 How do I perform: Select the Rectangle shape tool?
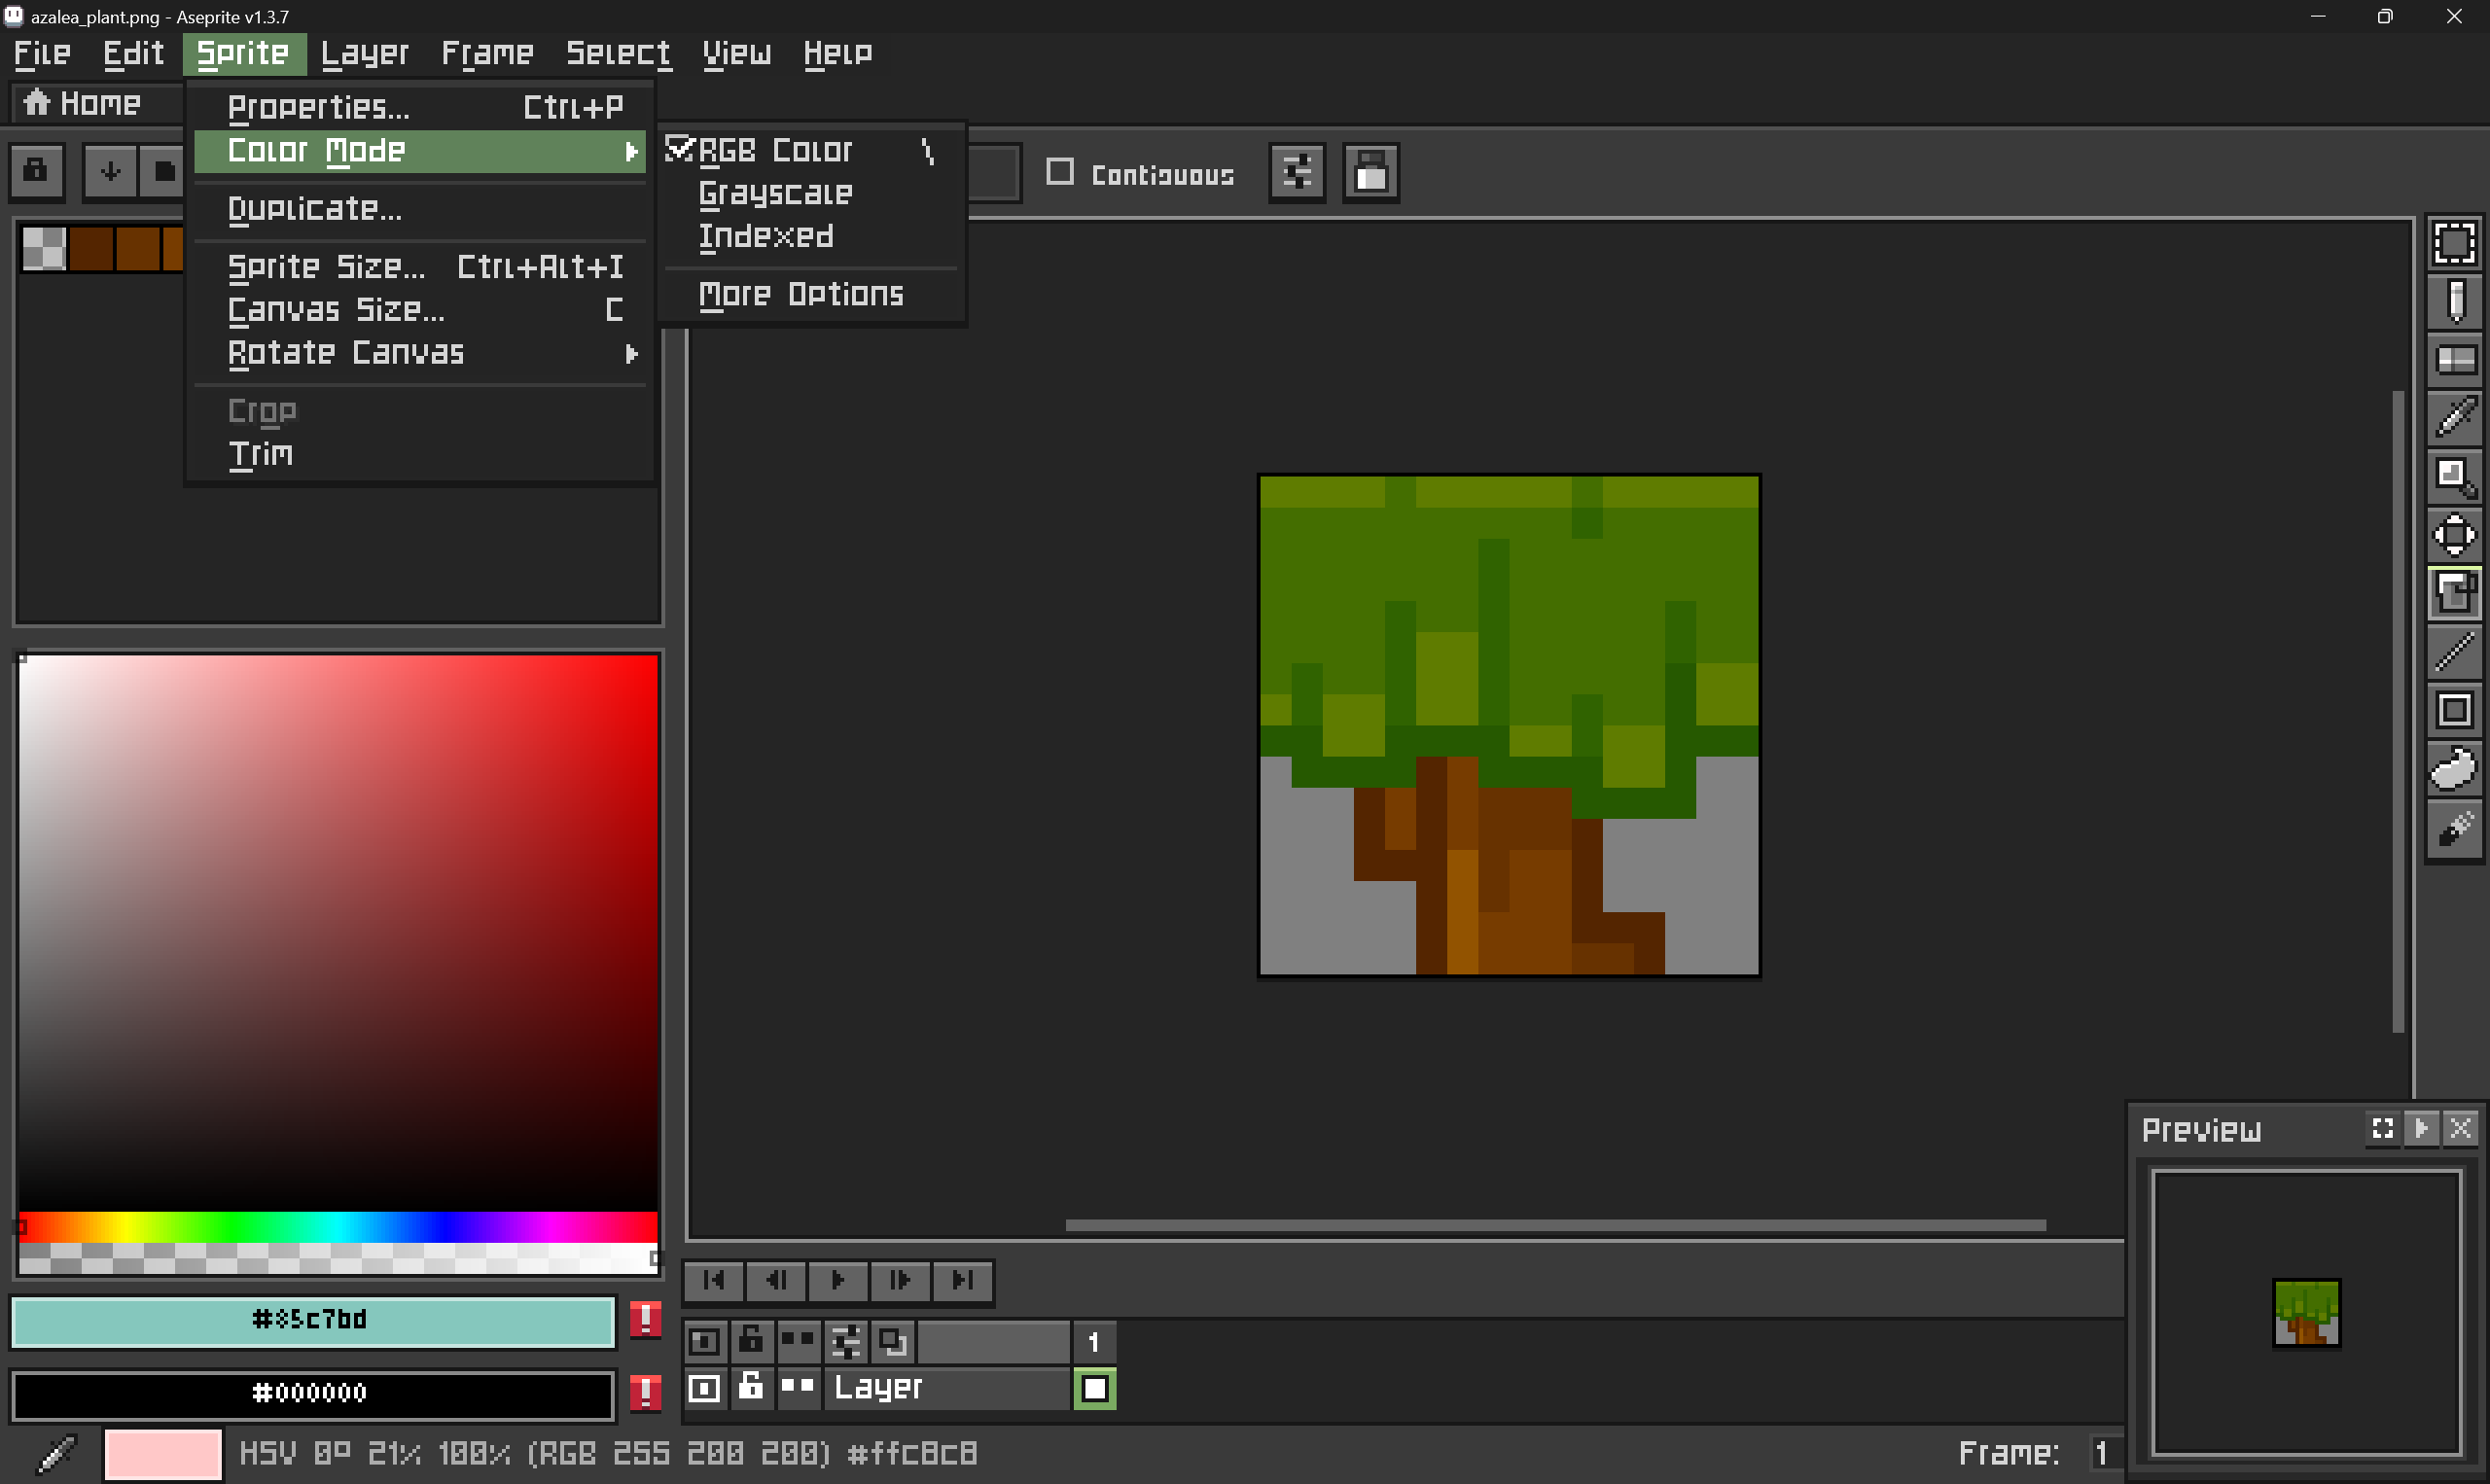tap(2454, 711)
